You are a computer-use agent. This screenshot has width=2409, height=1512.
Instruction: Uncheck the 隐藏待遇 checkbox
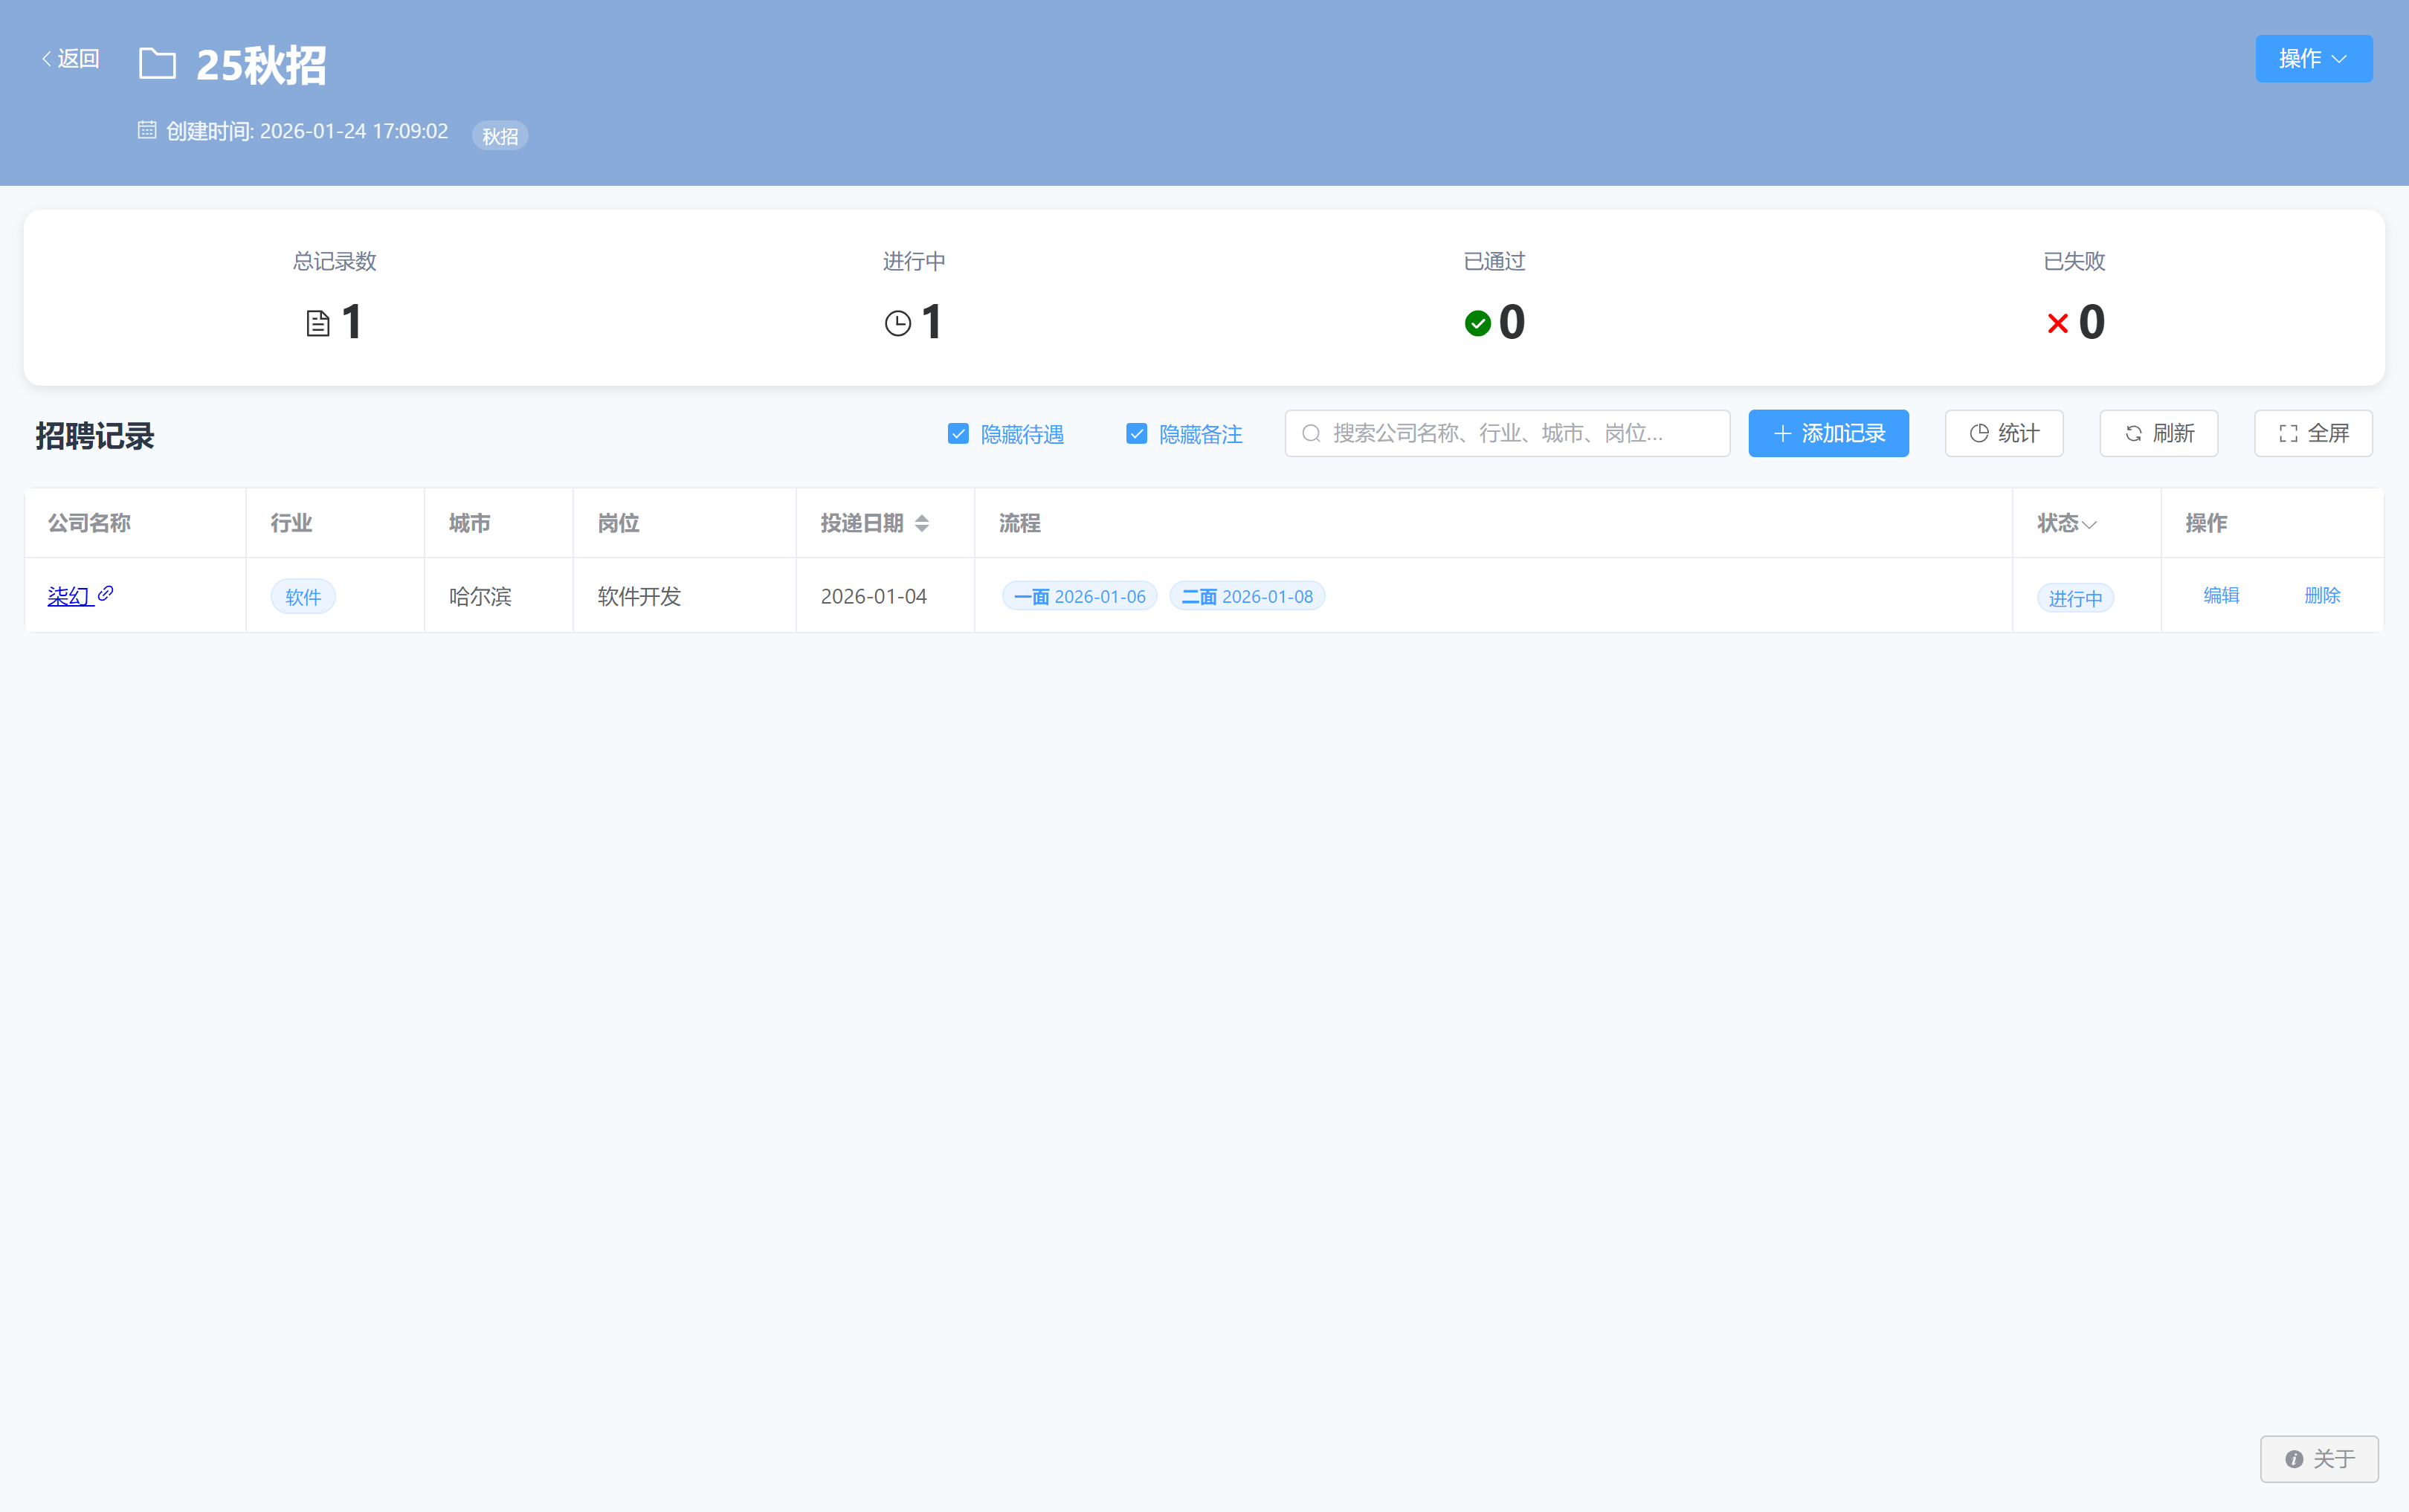pos(958,433)
